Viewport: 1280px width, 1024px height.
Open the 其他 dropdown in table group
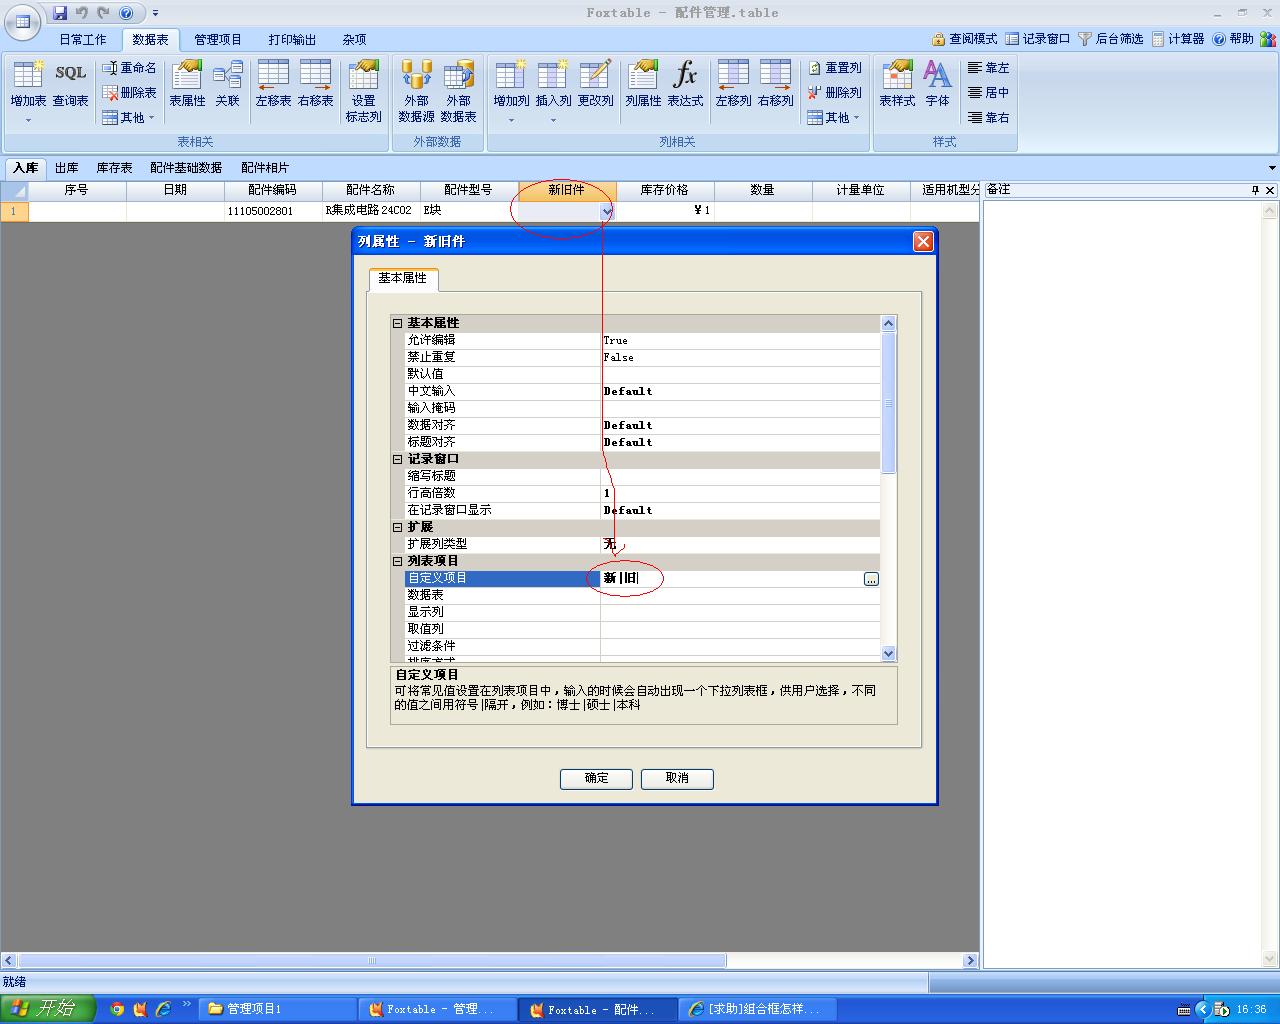click(x=129, y=118)
